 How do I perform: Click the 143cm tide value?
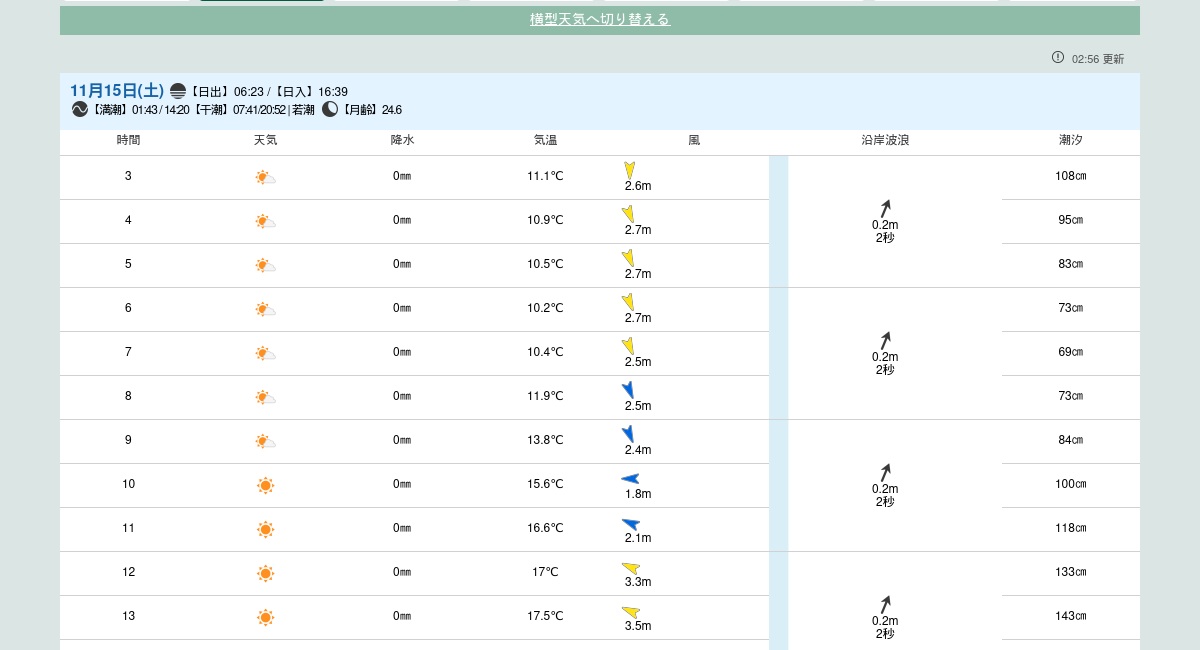[1070, 616]
